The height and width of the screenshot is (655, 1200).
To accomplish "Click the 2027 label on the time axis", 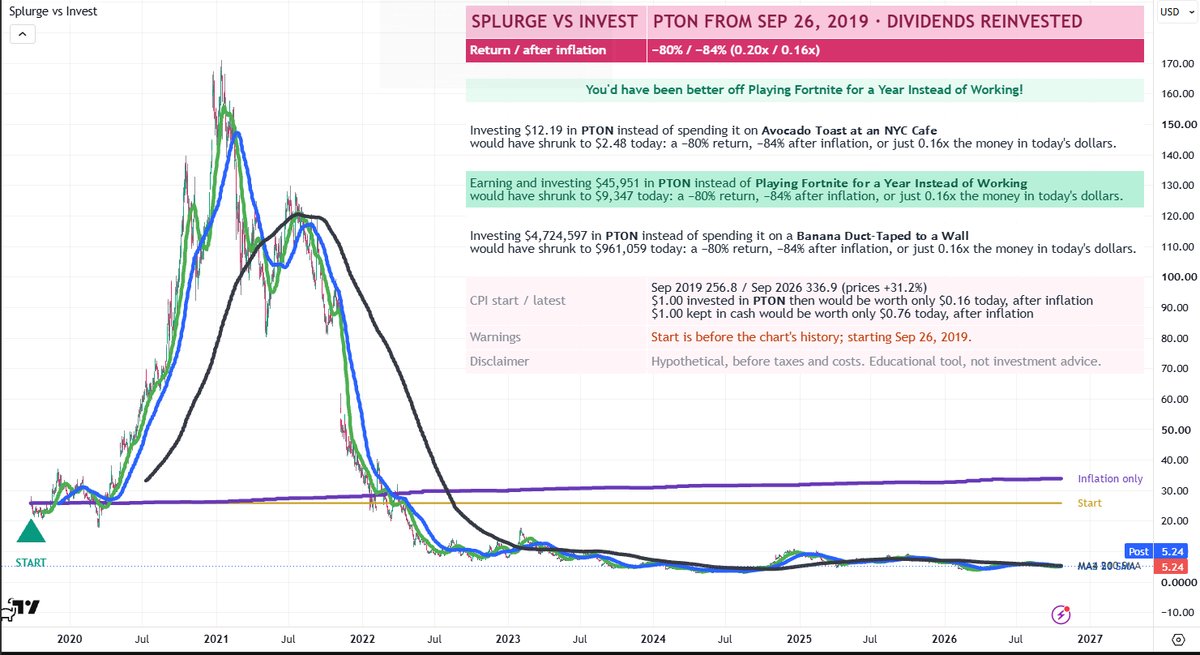I will [x=1090, y=638].
